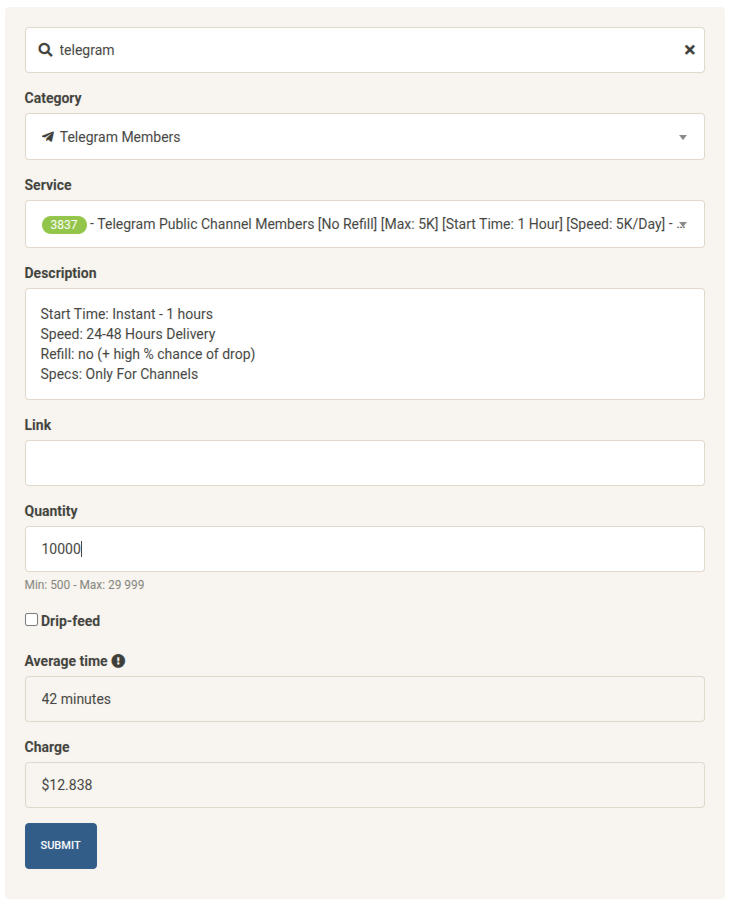731x907 pixels.
Task: Click the Telegram paper plane icon
Action: point(47,137)
